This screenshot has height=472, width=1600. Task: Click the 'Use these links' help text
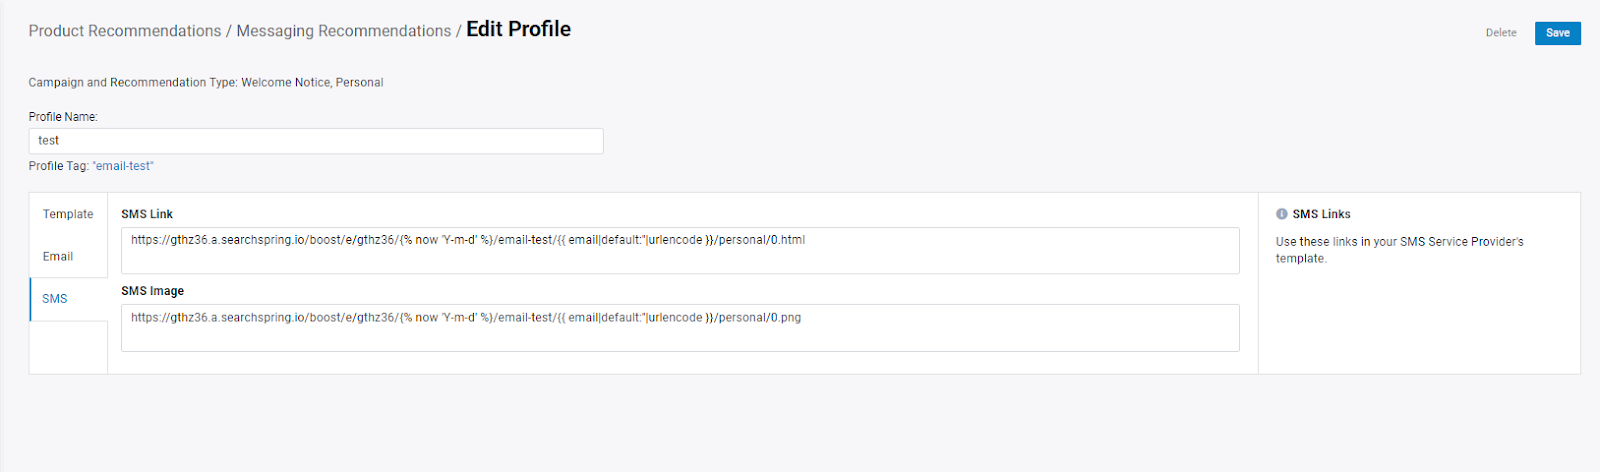click(1400, 250)
